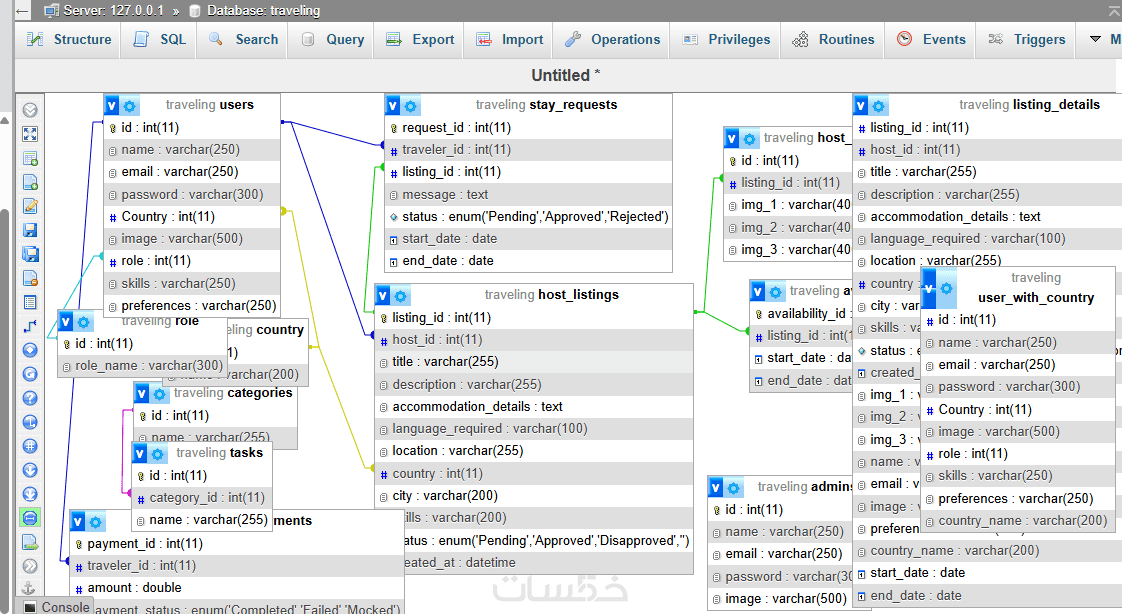
Task: Click gear icon on admins table
Action: (x=733, y=488)
